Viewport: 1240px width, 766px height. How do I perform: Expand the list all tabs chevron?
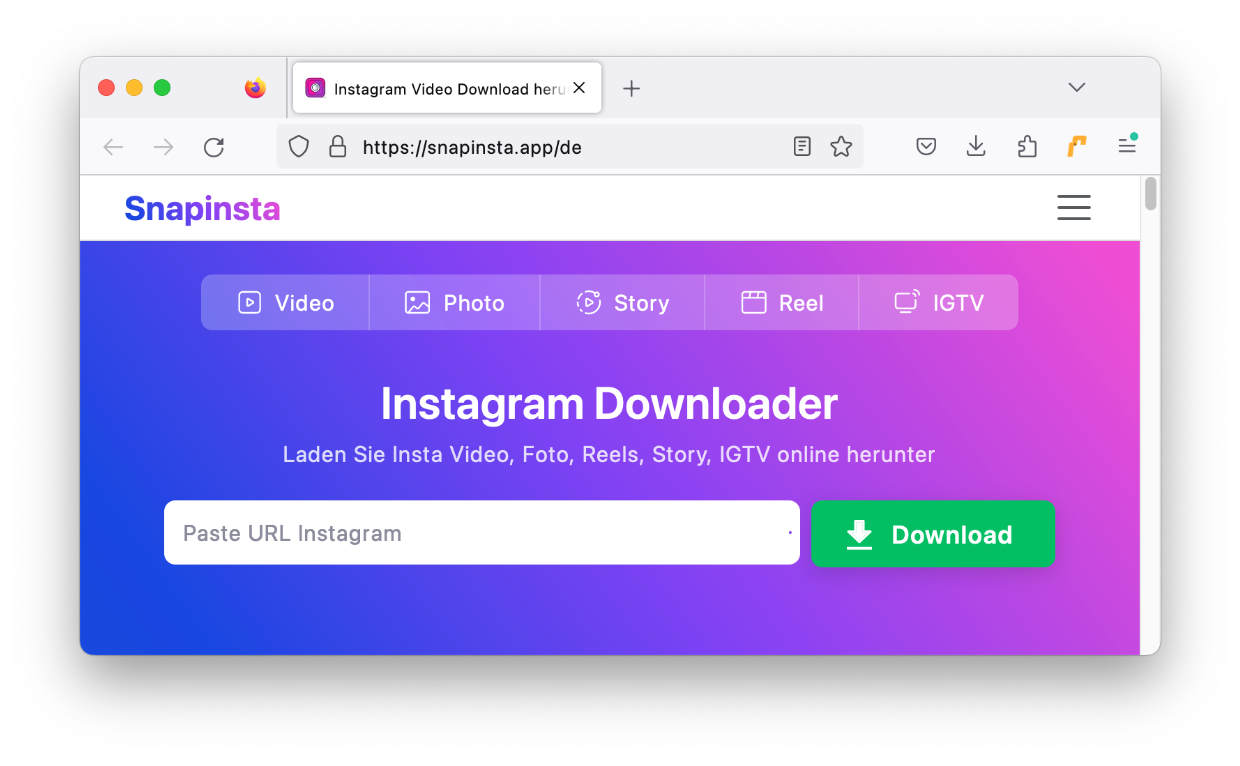coord(1077,87)
